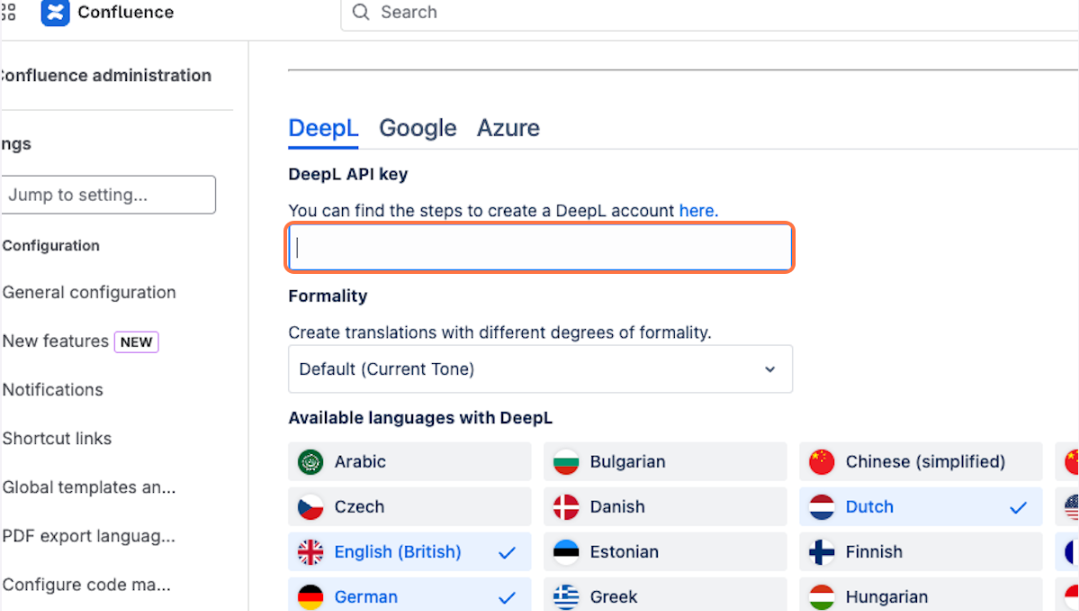Switch to the Azure tab
1079x611 pixels.
(x=509, y=129)
